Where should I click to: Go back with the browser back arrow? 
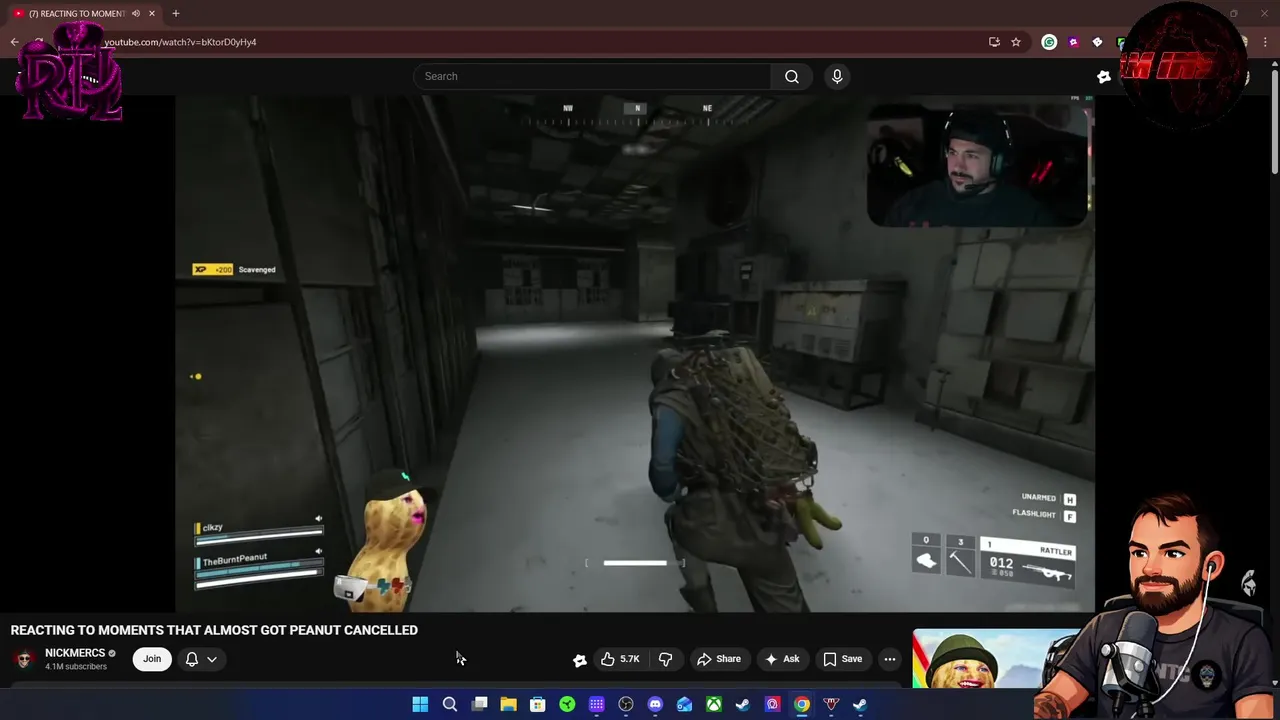[14, 42]
